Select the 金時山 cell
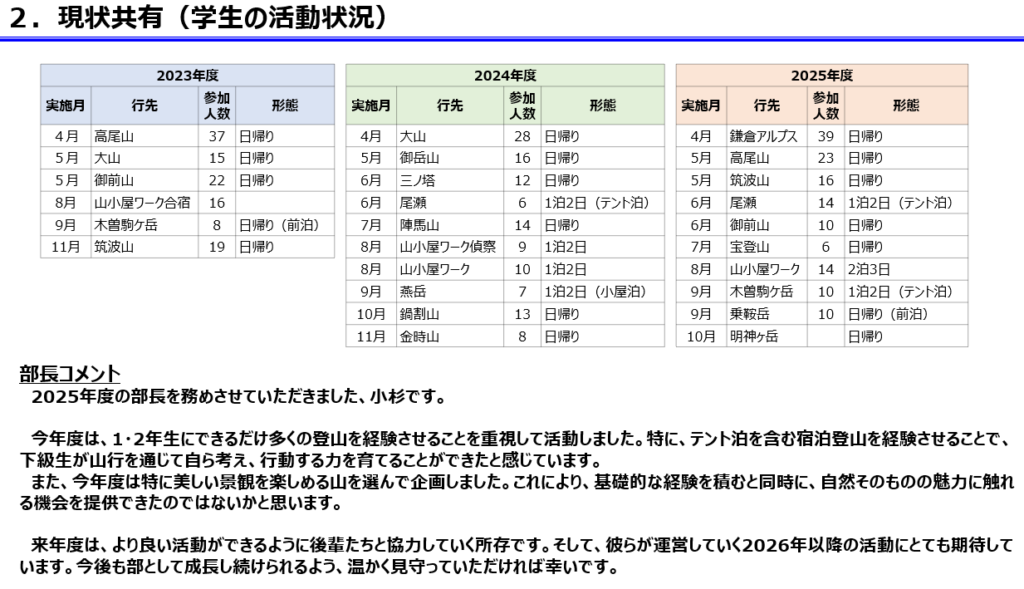Image resolution: width=1024 pixels, height=589 pixels. click(x=420, y=336)
